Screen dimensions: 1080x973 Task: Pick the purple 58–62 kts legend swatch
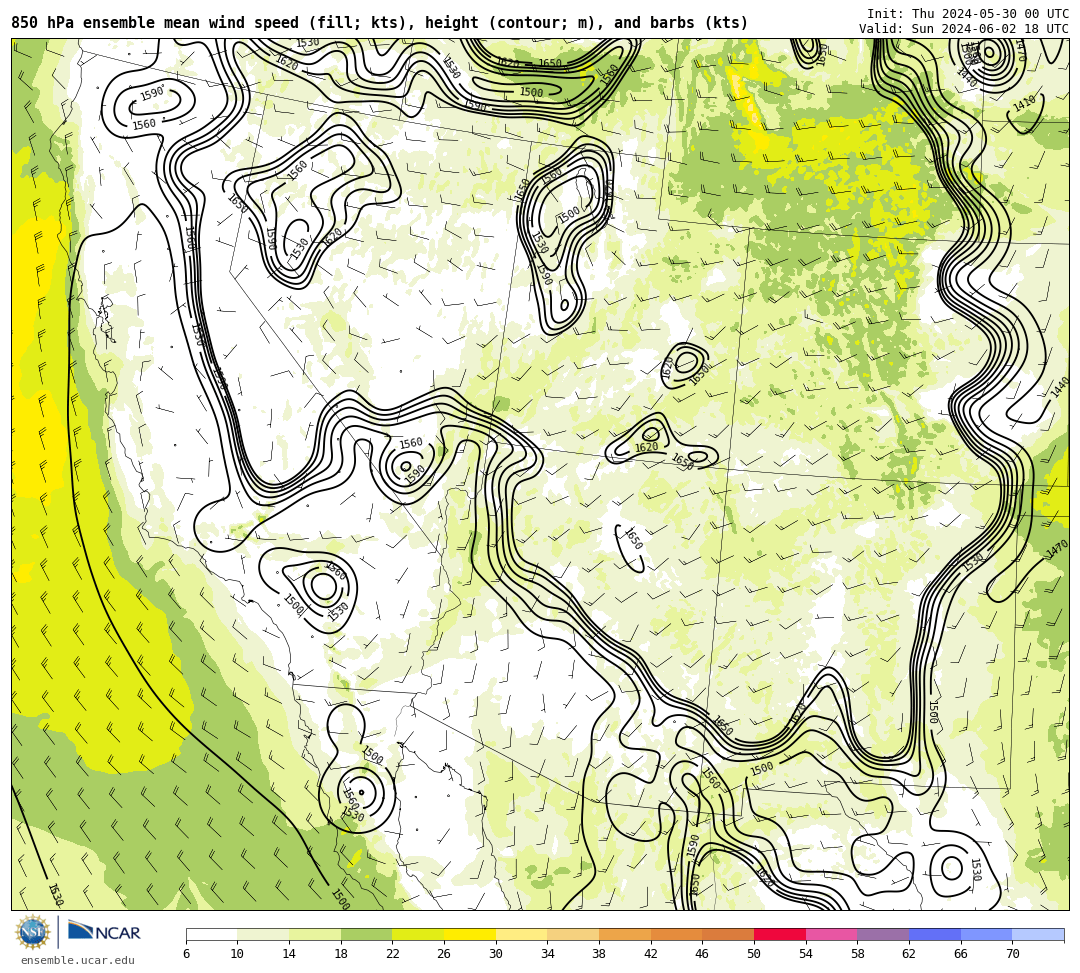tap(883, 934)
